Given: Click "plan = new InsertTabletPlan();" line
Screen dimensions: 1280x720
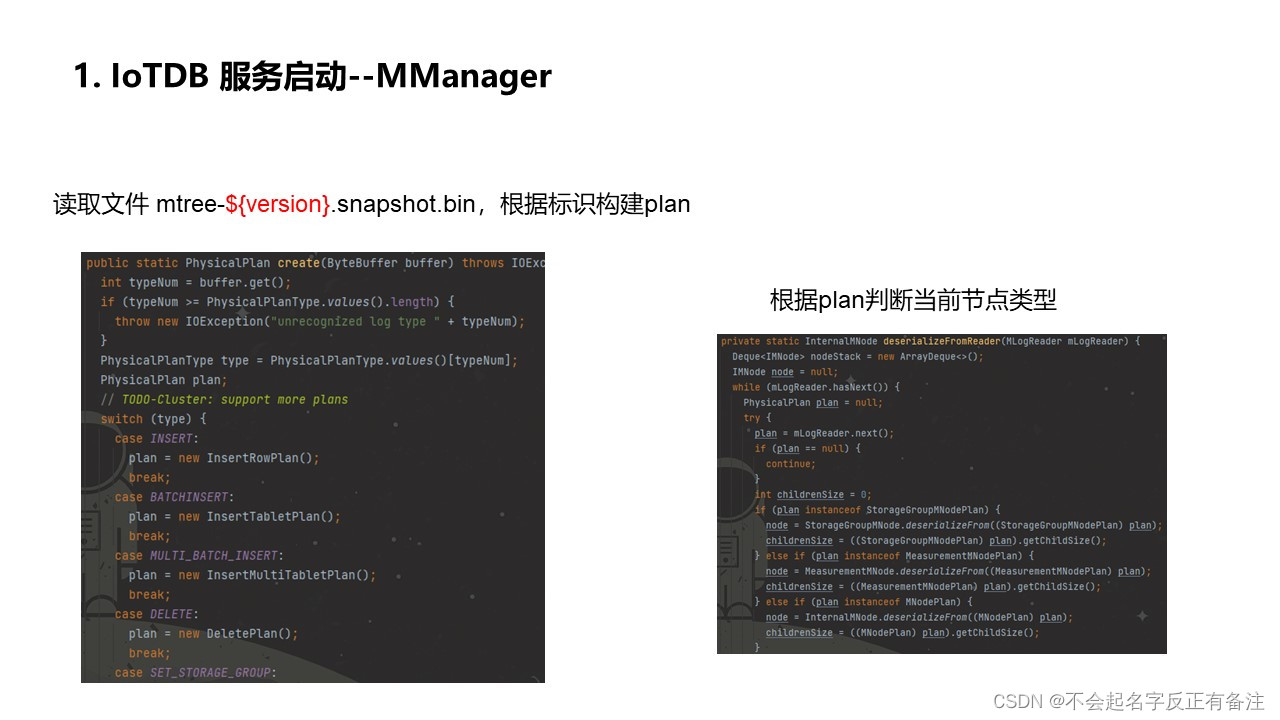Looking at the screenshot, I should click(235, 517).
